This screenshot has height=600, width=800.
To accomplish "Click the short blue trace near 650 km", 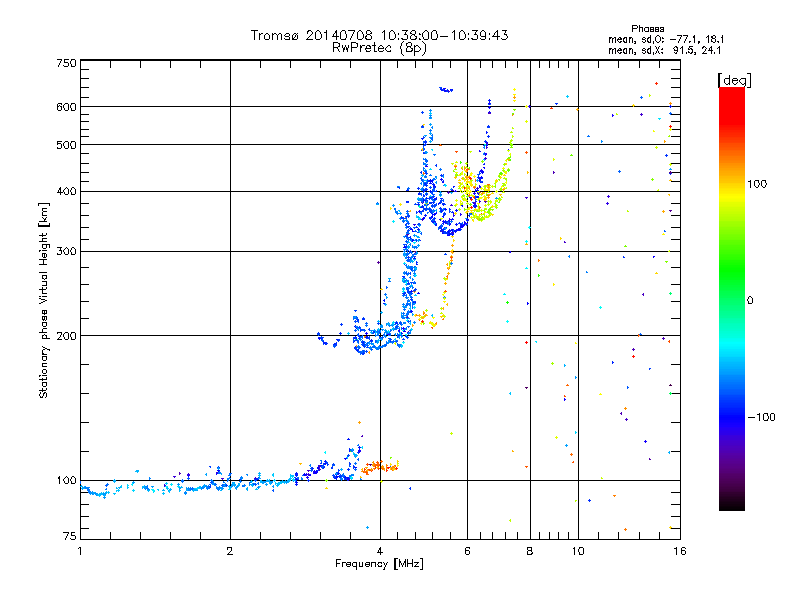I will [446, 90].
